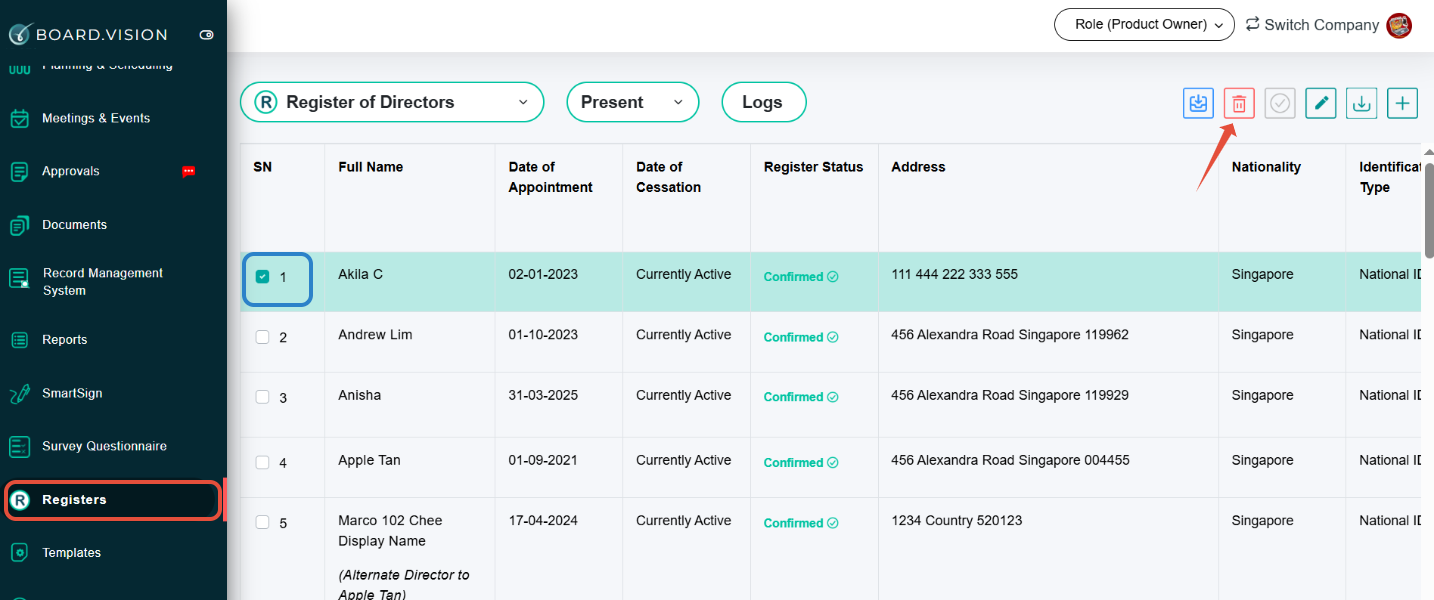
Task: Click the Templates sidebar icon
Action: 19,553
